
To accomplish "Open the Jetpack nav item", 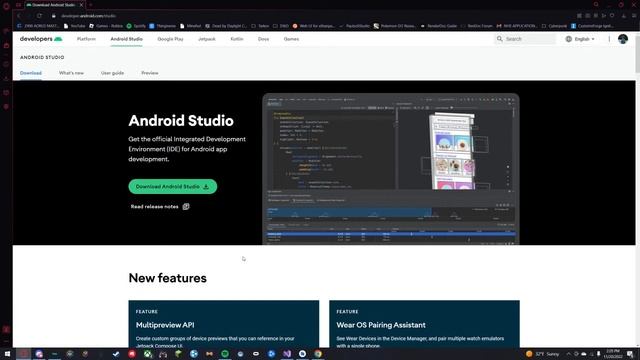I will point(207,39).
